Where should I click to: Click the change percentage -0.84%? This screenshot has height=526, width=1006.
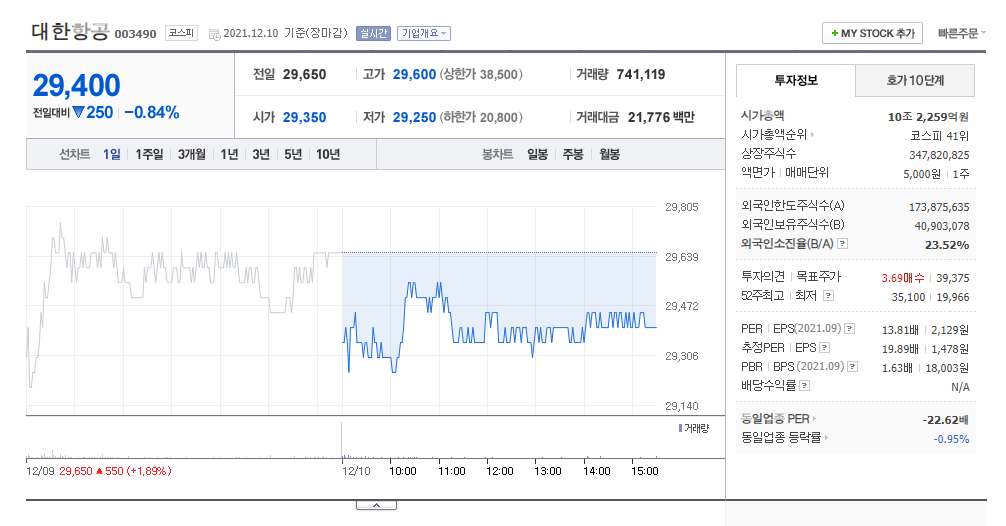coord(152,113)
